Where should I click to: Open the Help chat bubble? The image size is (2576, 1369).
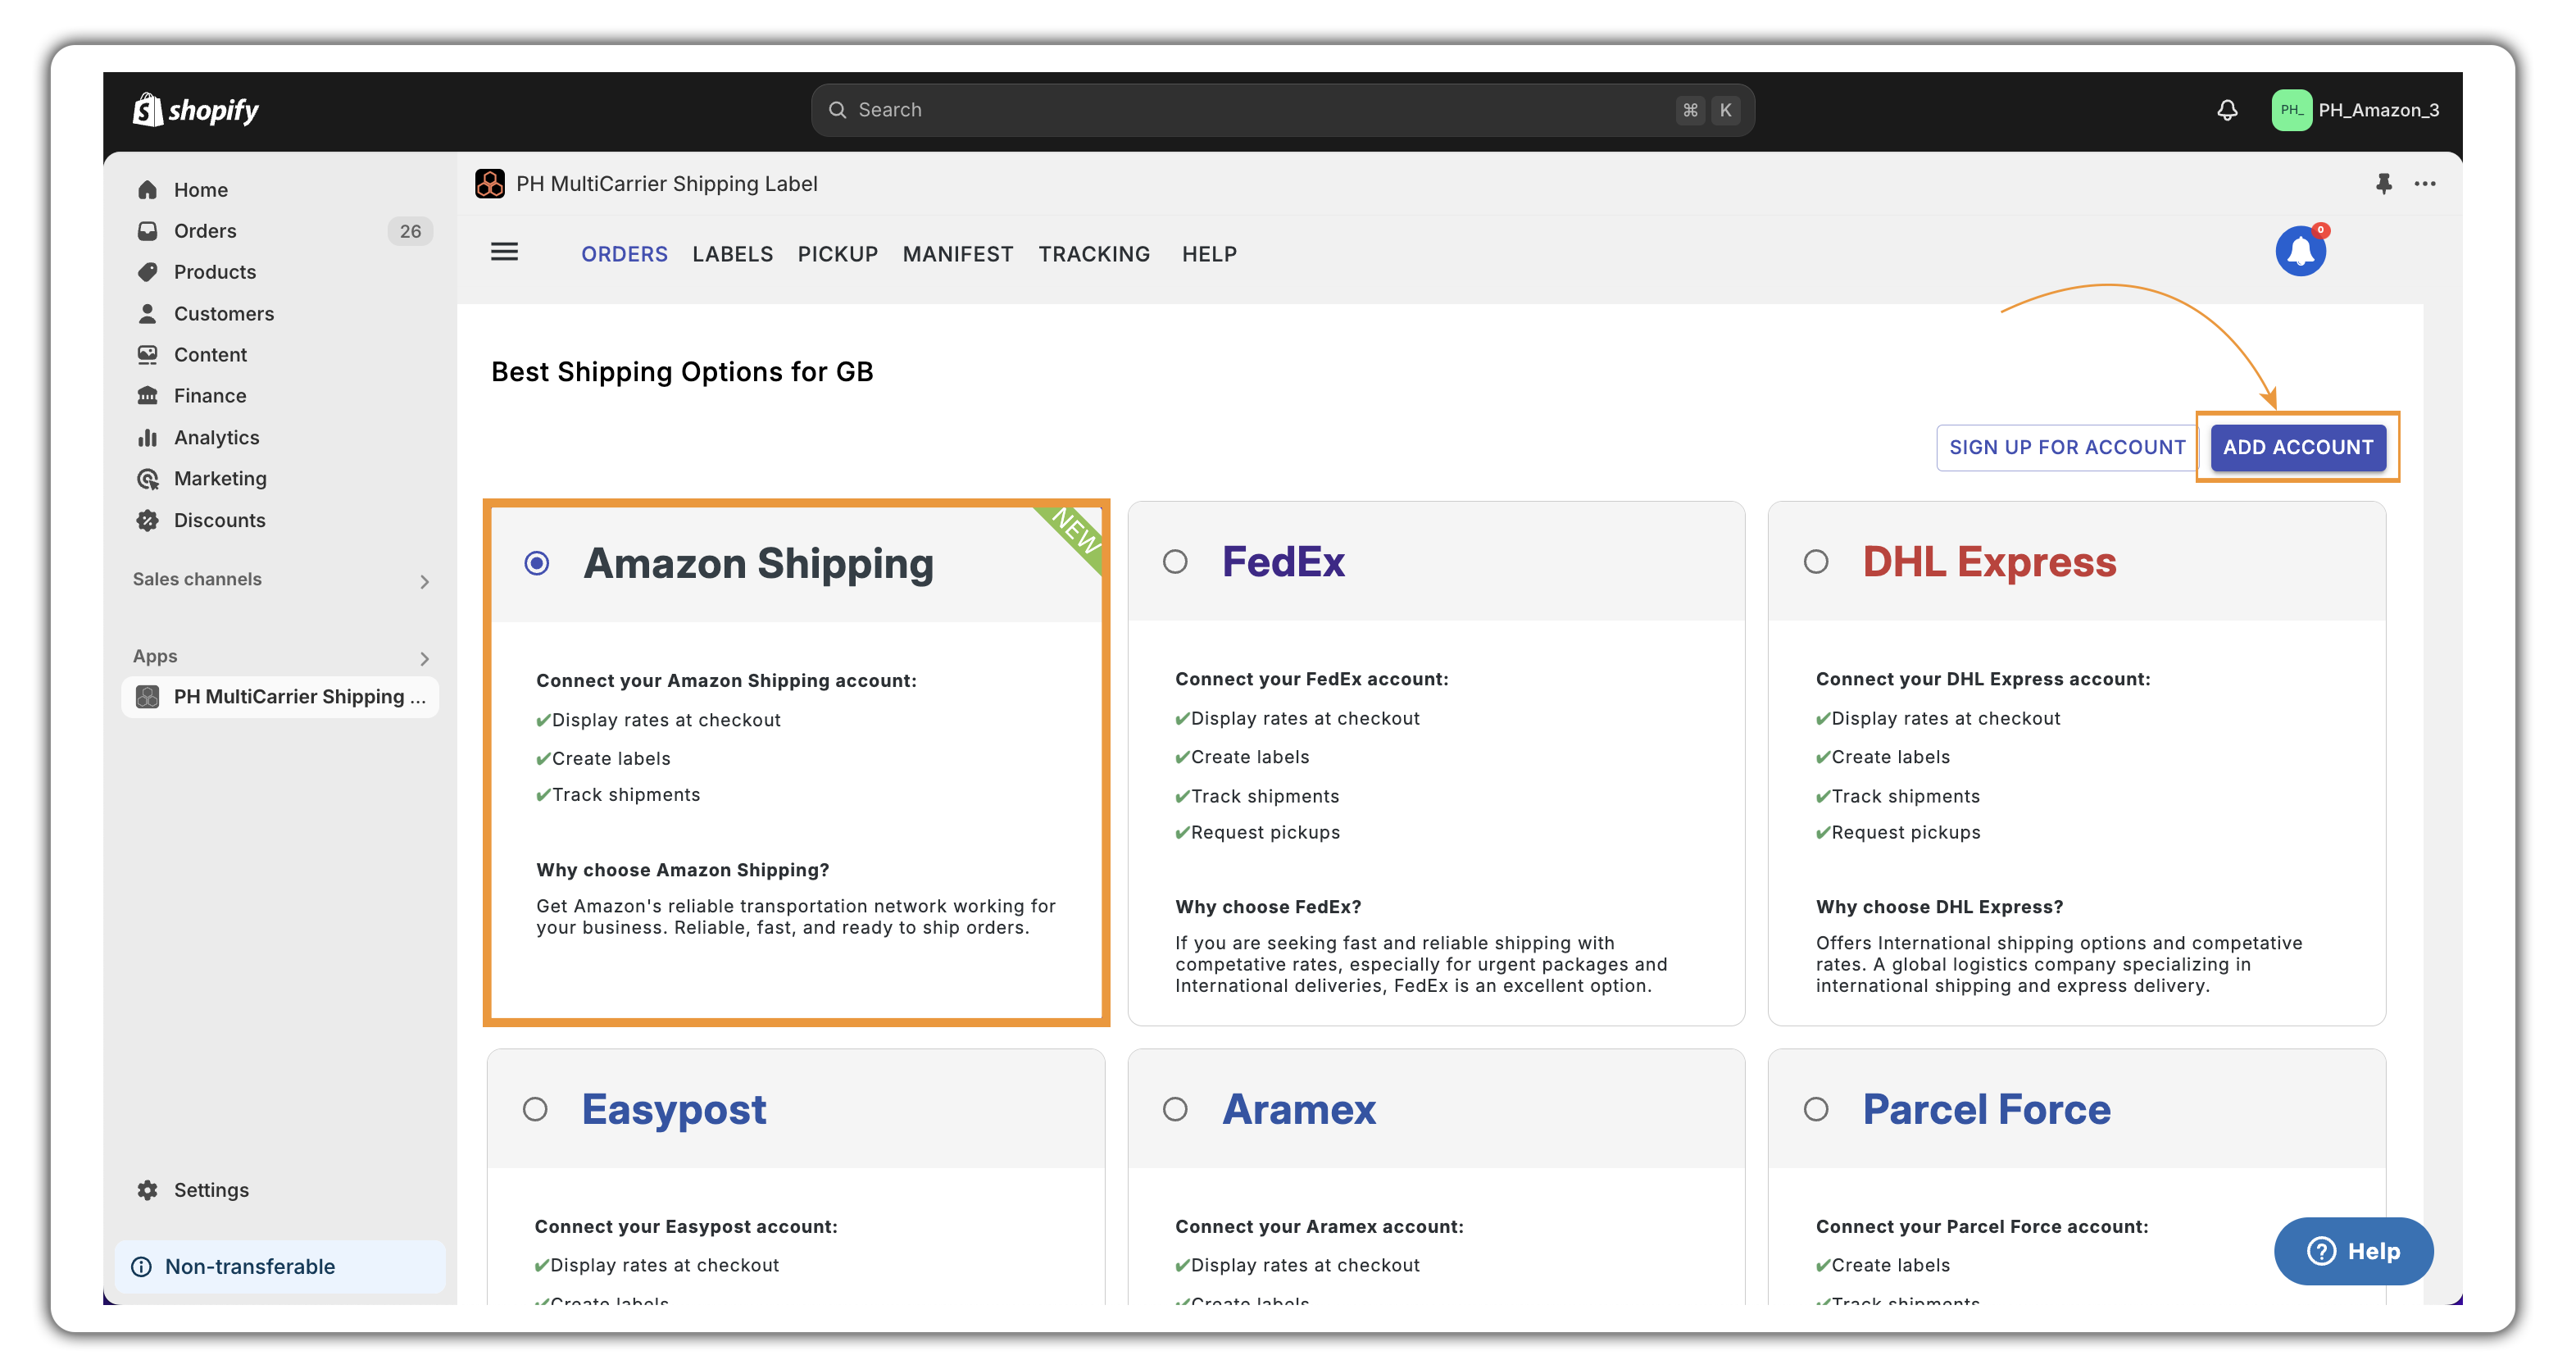(x=2354, y=1251)
